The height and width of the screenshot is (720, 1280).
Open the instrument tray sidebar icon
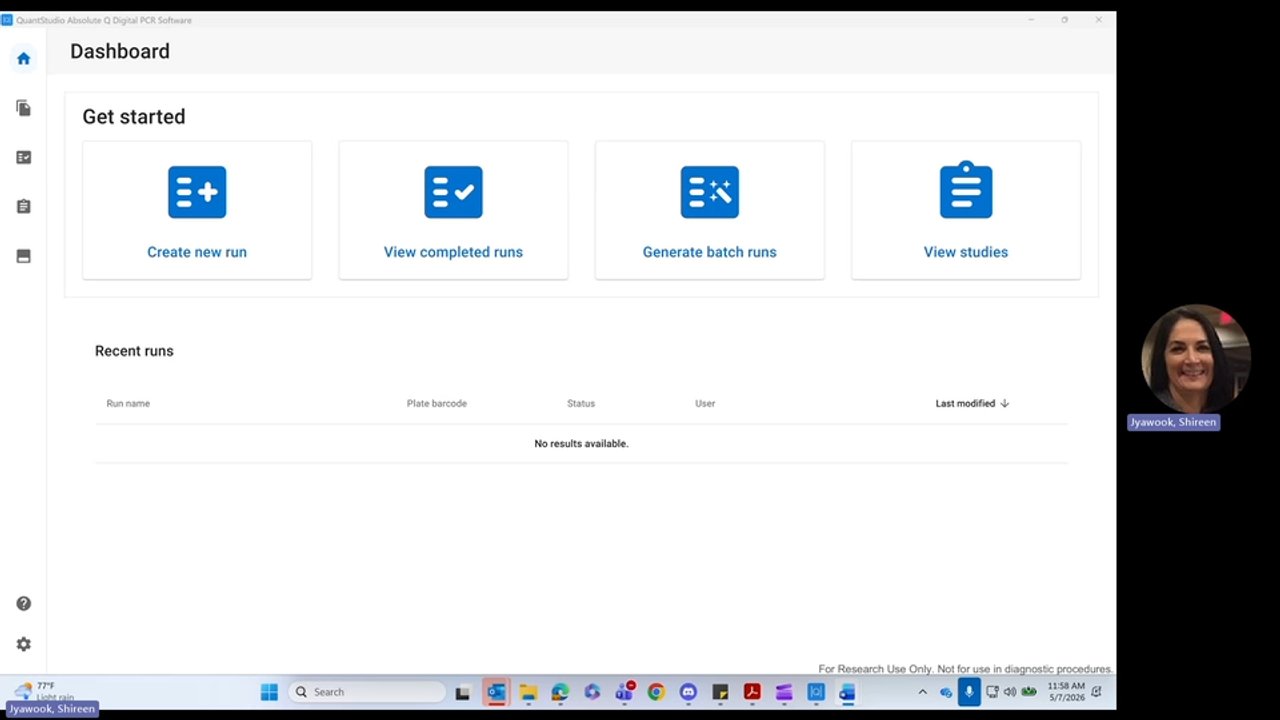click(24, 256)
